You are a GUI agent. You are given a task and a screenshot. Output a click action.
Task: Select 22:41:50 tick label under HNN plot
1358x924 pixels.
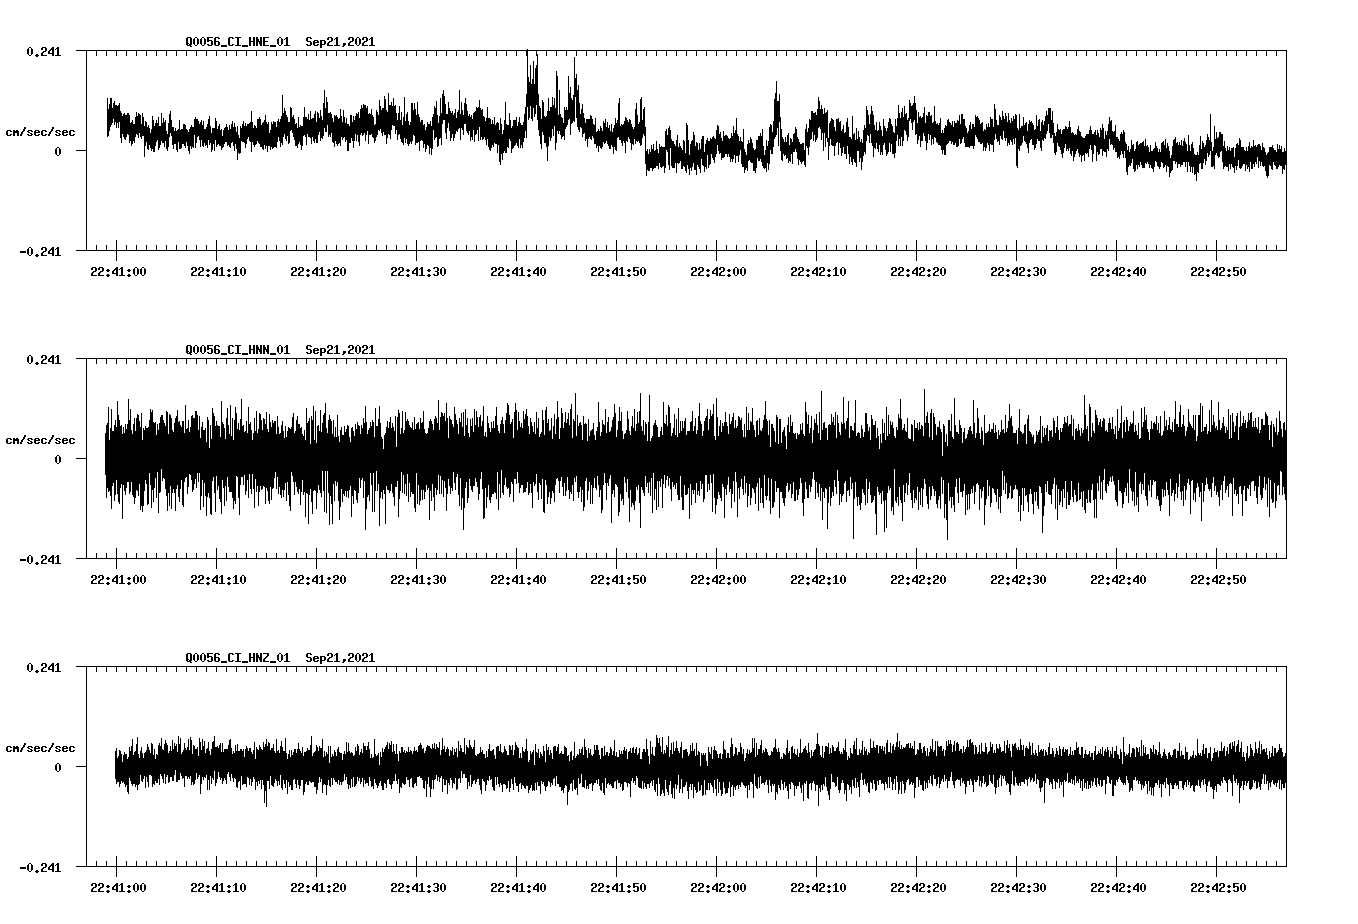click(618, 579)
